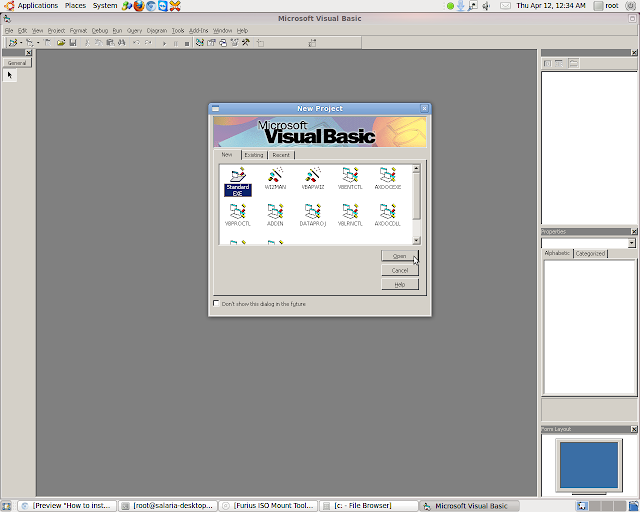Click the Open Project folder icon
Viewport: 640px width, 512px height.
coord(61,42)
